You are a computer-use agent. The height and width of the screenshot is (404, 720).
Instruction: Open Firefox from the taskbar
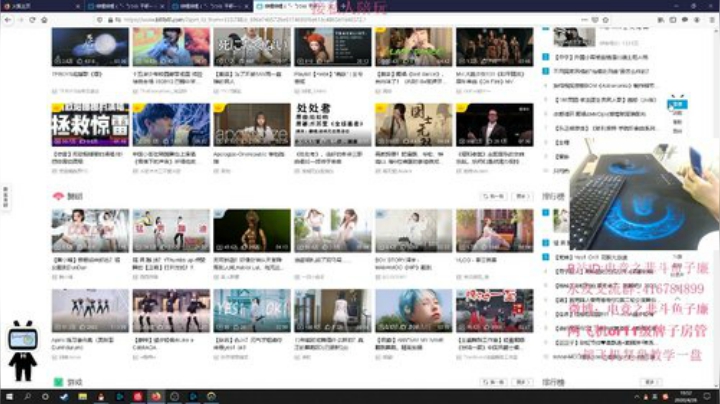(156, 396)
